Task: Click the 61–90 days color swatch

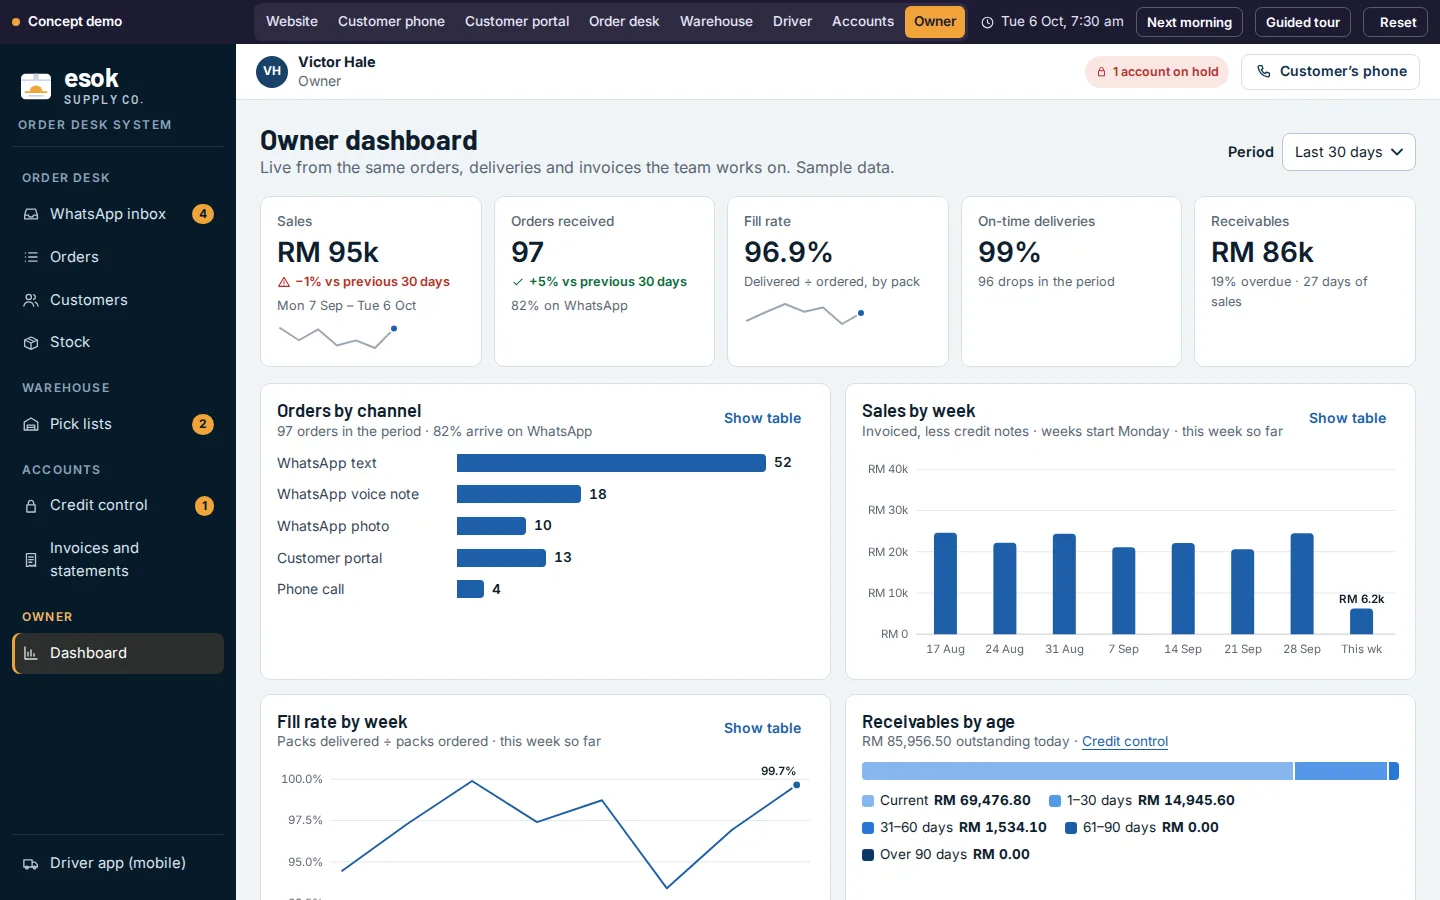Action: click(1071, 828)
